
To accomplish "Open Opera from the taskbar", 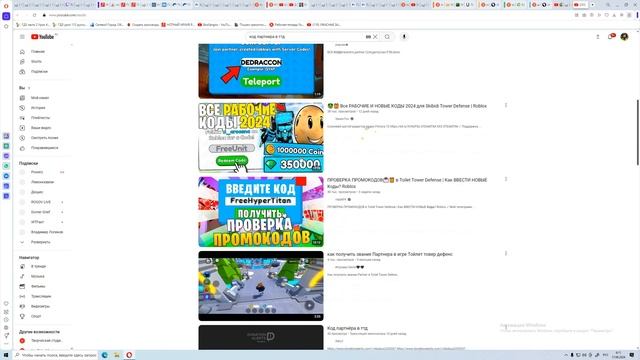I will click(129, 355).
